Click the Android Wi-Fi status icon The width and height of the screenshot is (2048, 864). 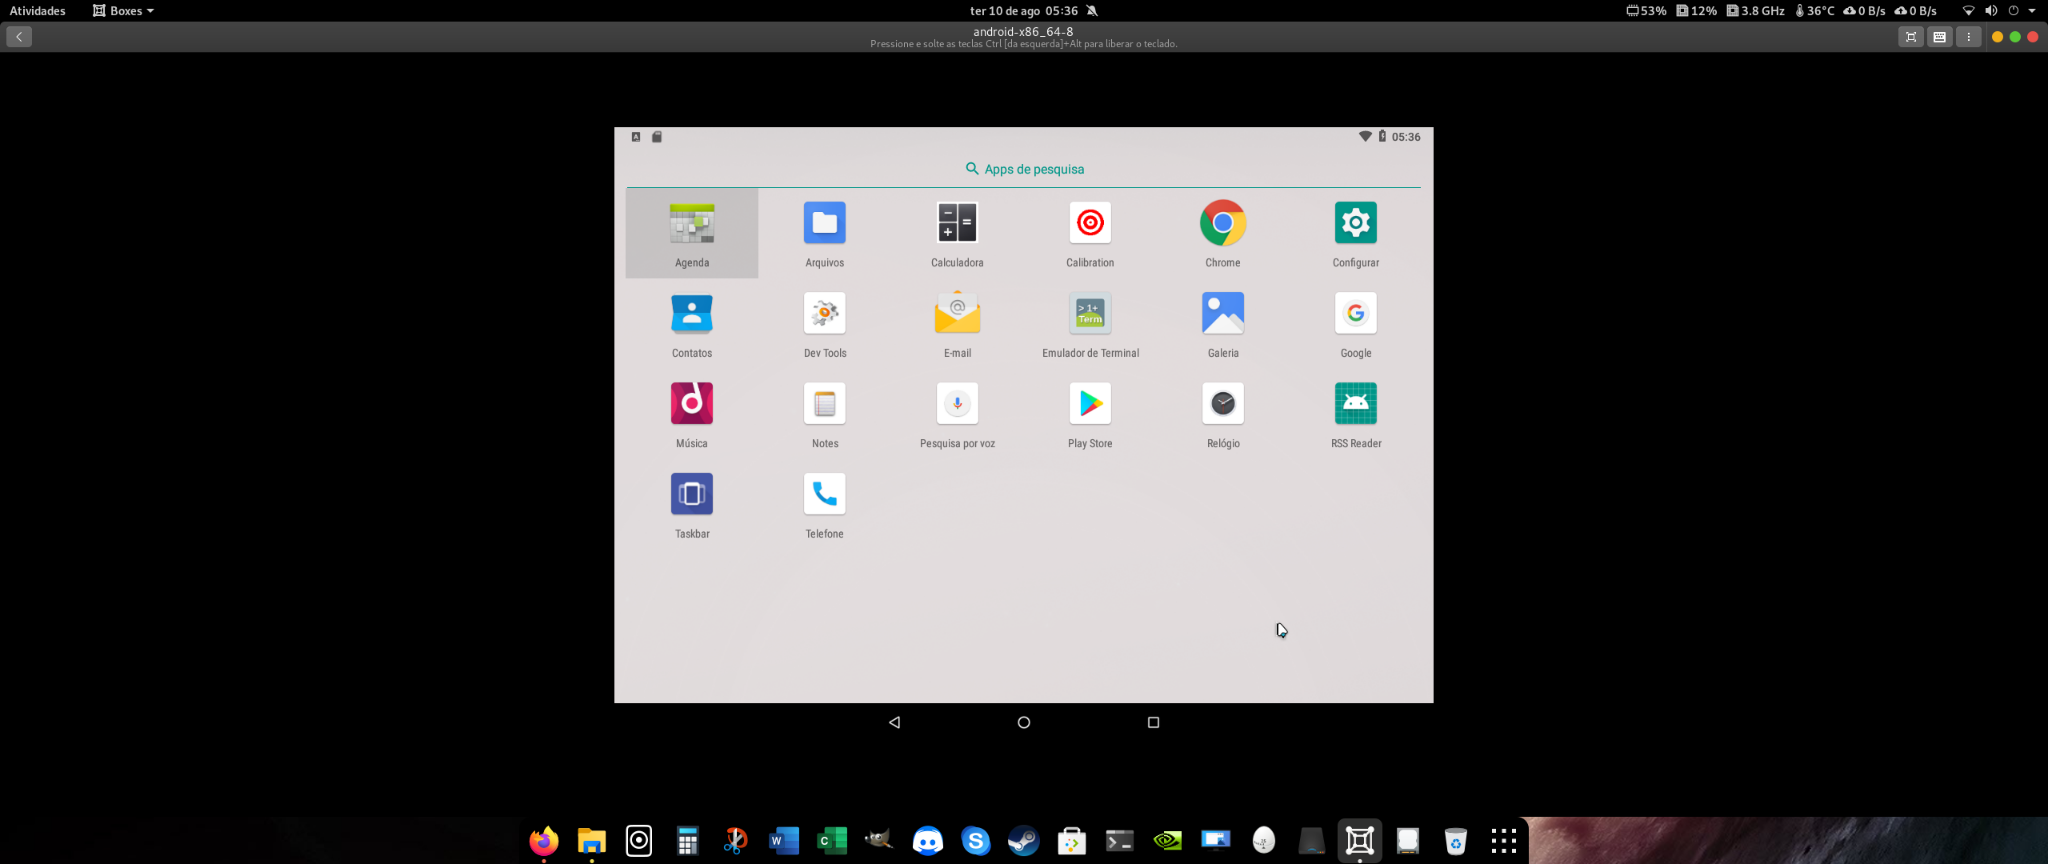[1365, 136]
